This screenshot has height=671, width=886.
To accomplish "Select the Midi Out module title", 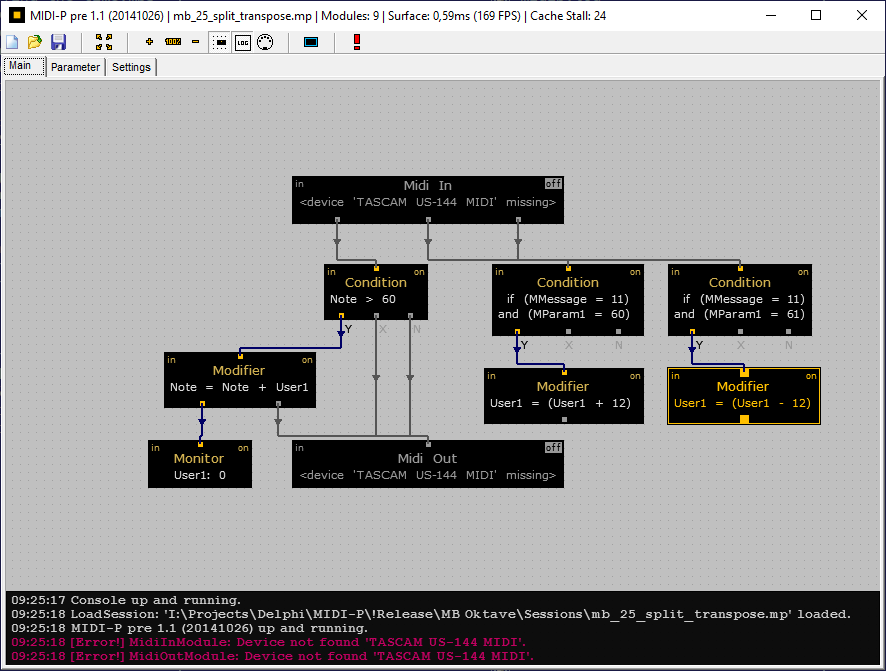I will pyautogui.click(x=428, y=459).
